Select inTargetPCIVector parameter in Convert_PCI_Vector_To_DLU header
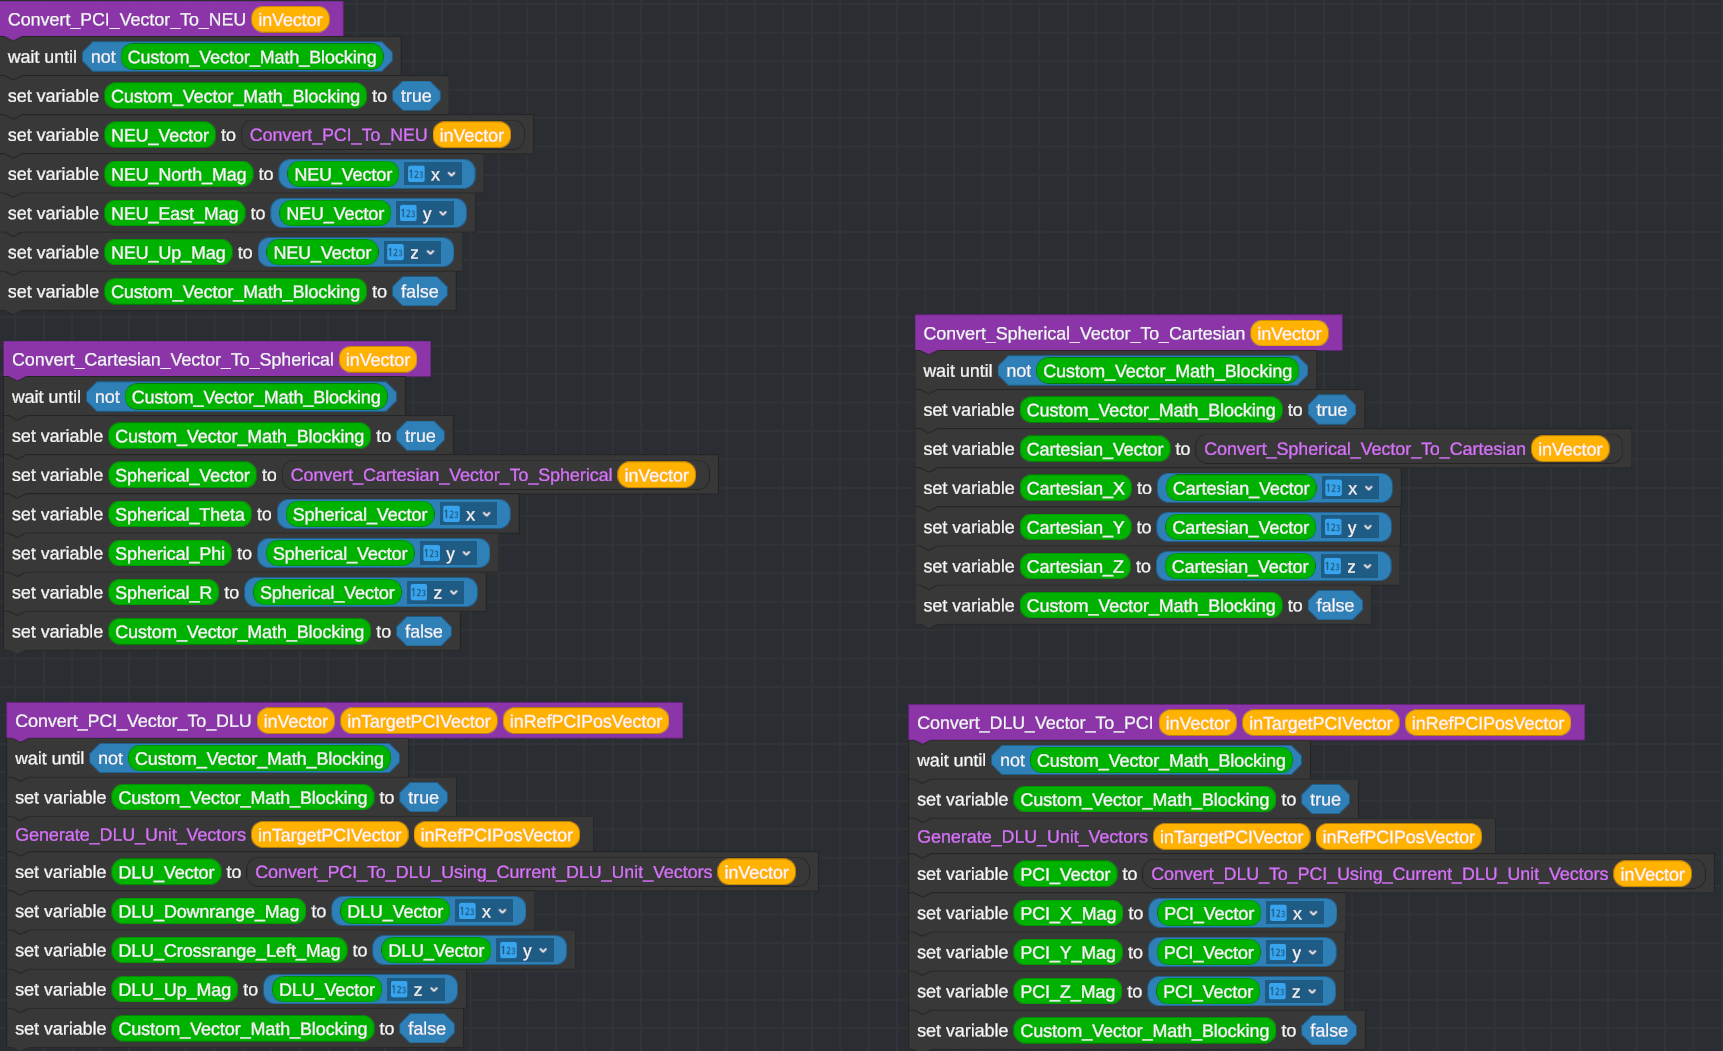This screenshot has width=1723, height=1051. [x=419, y=721]
